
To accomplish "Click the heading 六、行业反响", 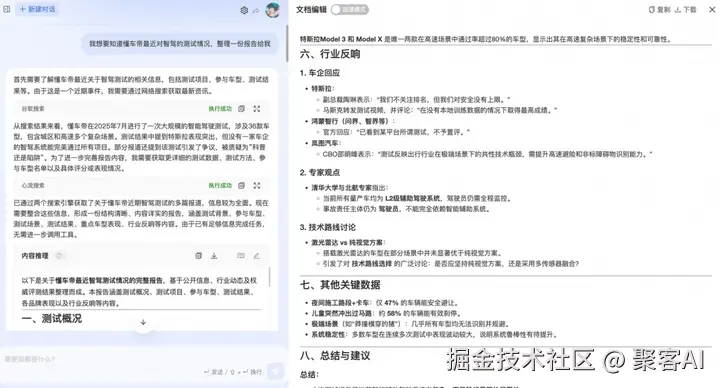I will [330, 54].
